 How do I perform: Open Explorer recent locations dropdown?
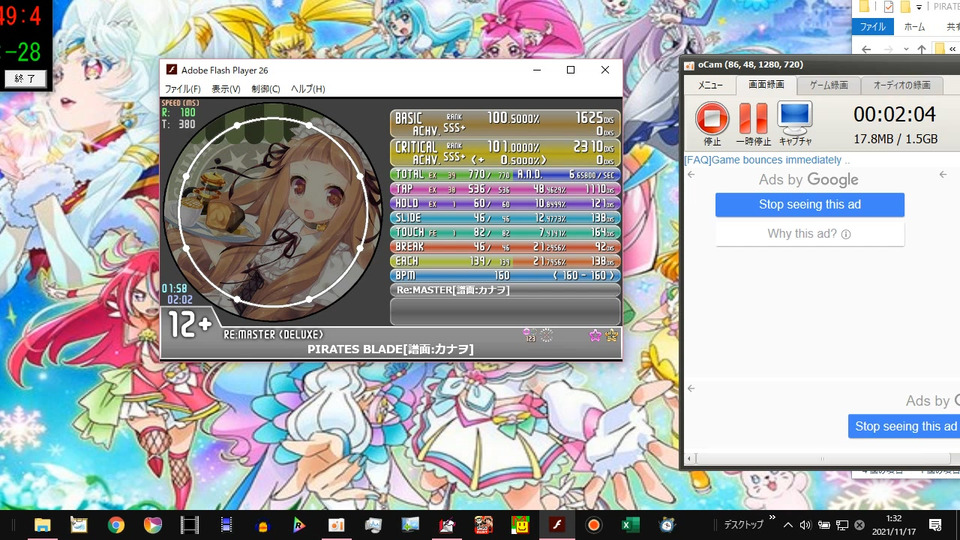[x=906, y=49]
